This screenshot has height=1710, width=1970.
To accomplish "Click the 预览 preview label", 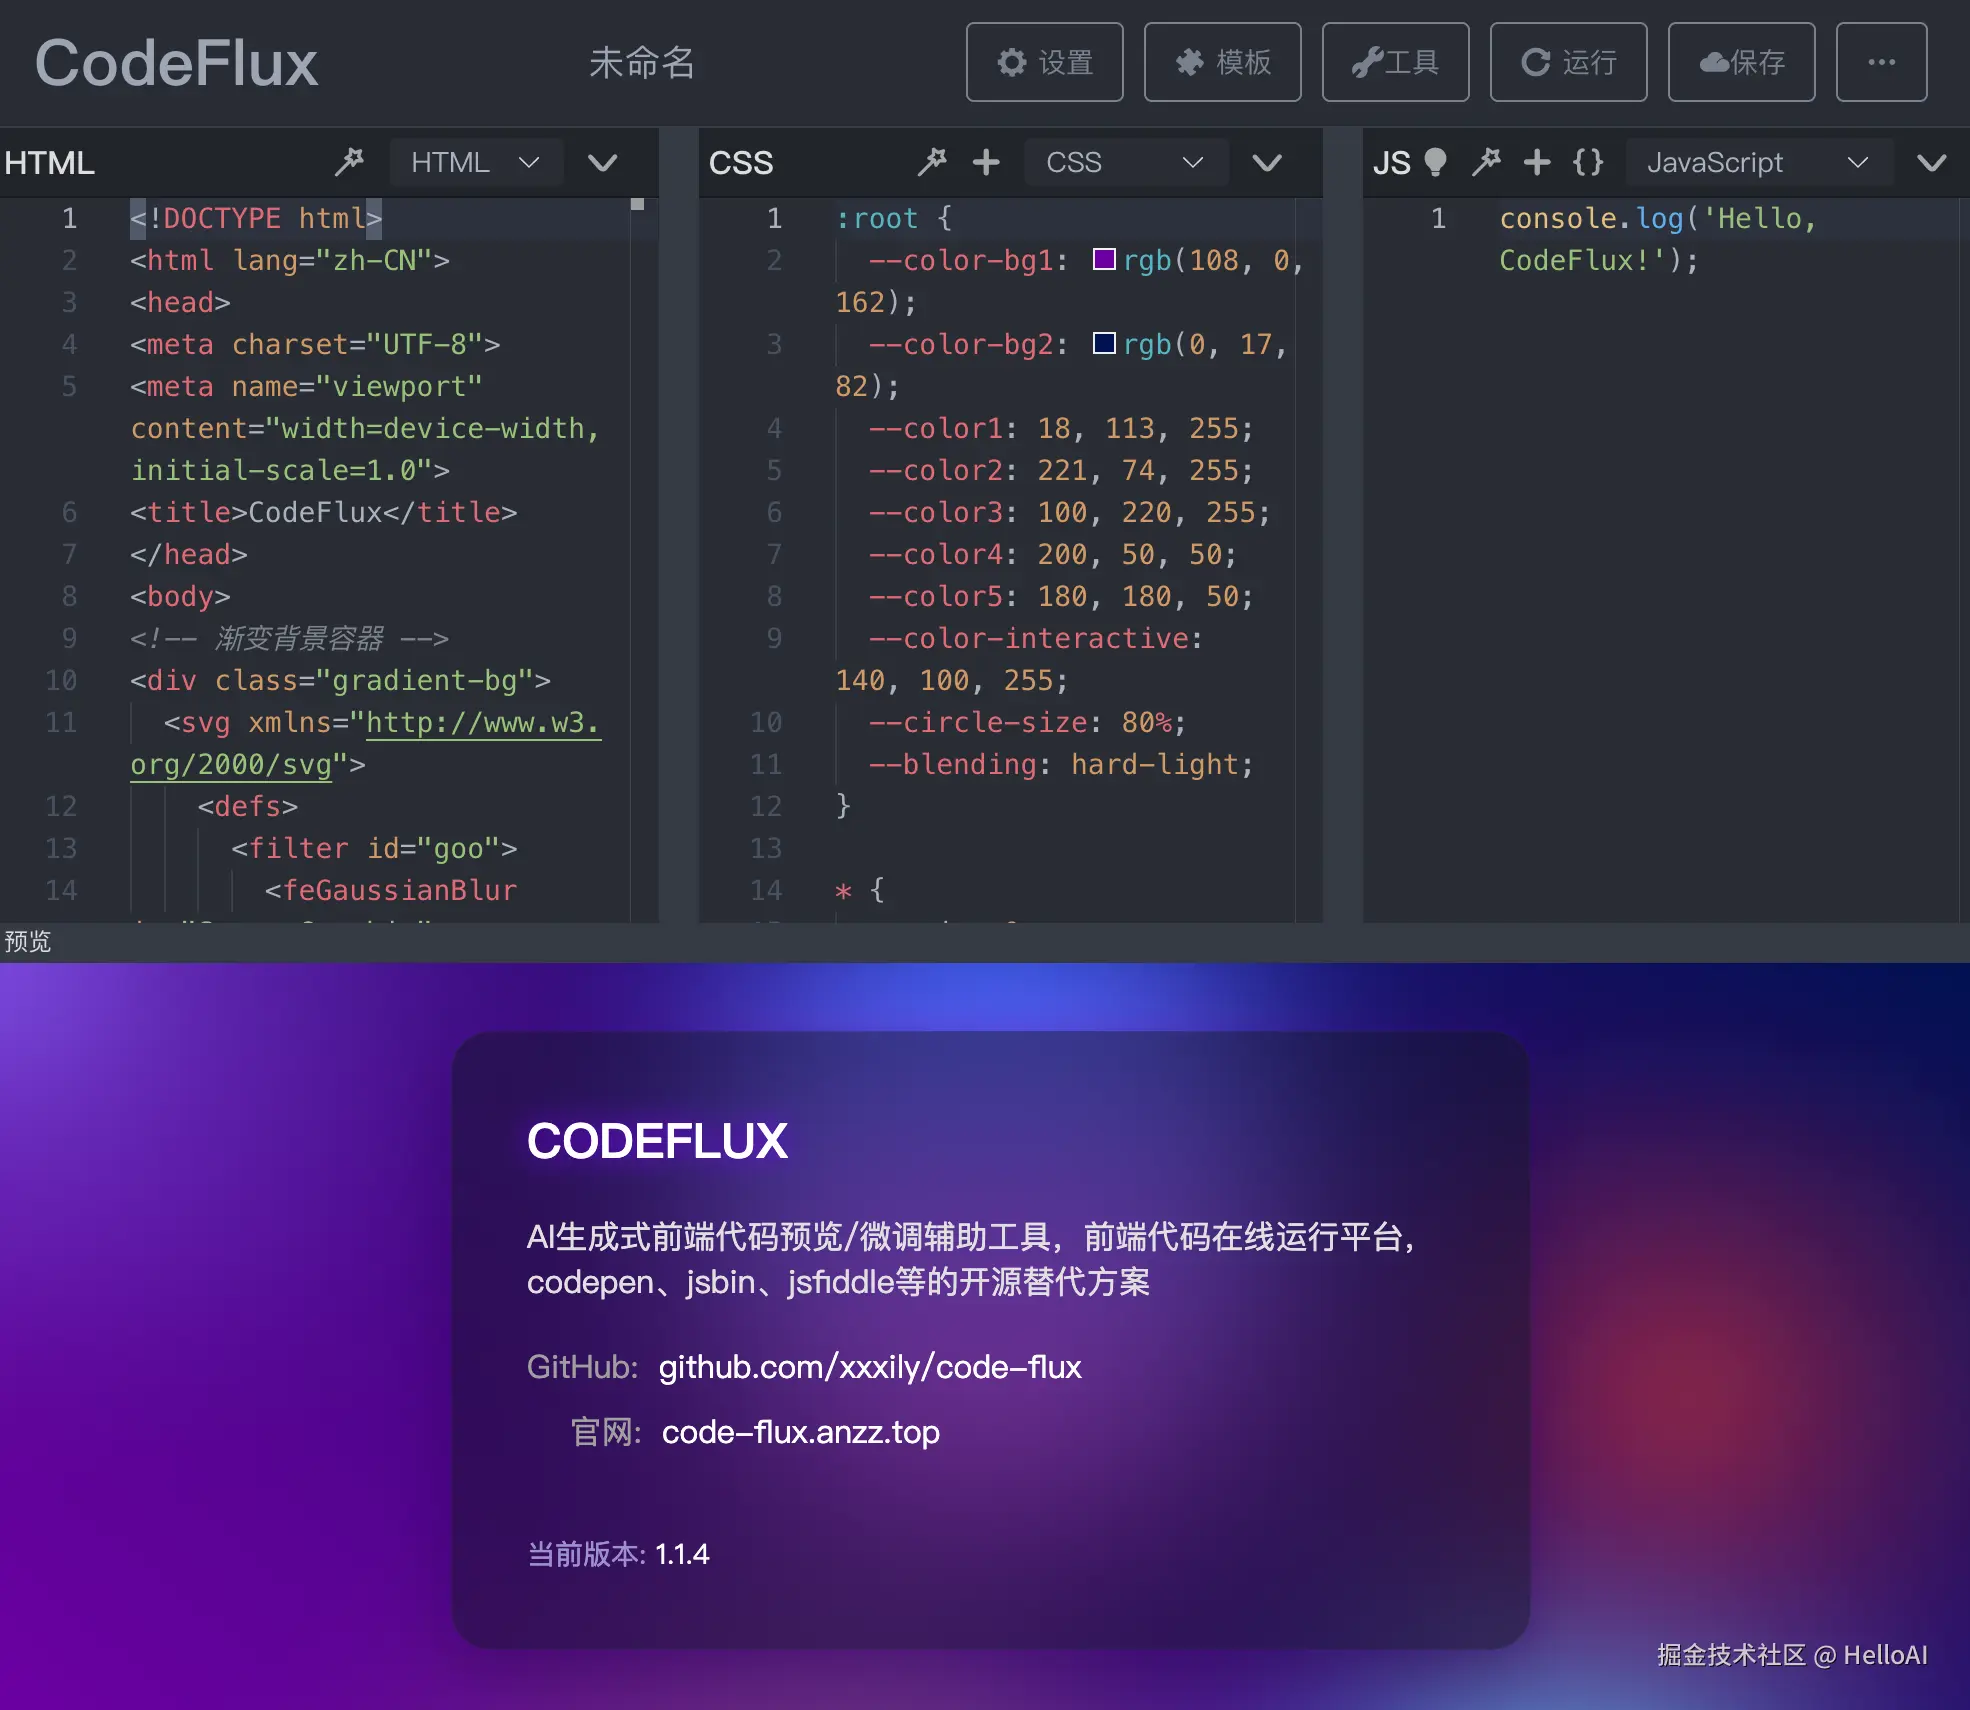I will (28, 941).
